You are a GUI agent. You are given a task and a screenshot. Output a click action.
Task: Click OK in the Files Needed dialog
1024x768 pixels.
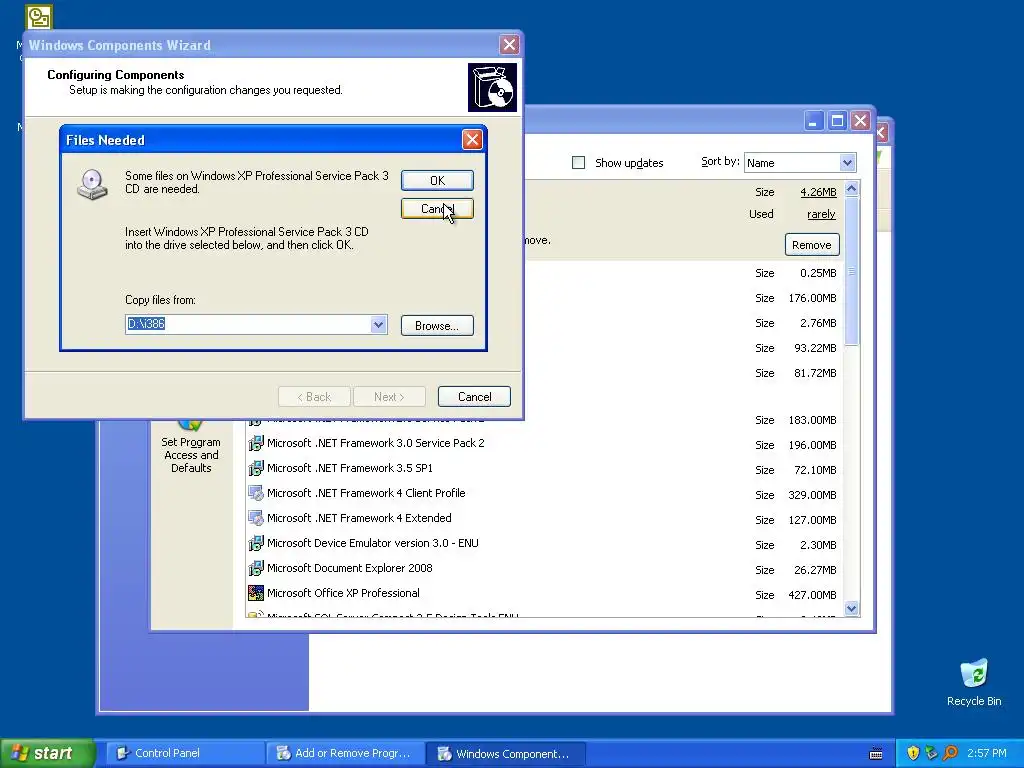point(437,180)
